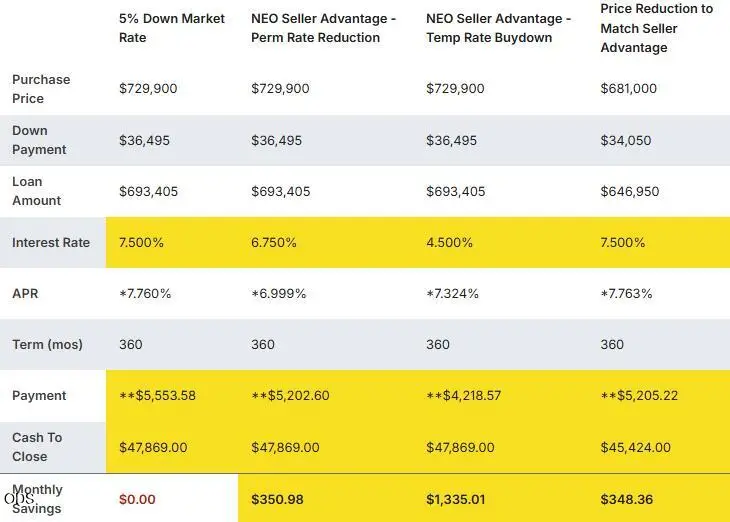Viewport: 730px width, 522px height.
Task: Click the Purchase Price row label
Action: coord(41,89)
